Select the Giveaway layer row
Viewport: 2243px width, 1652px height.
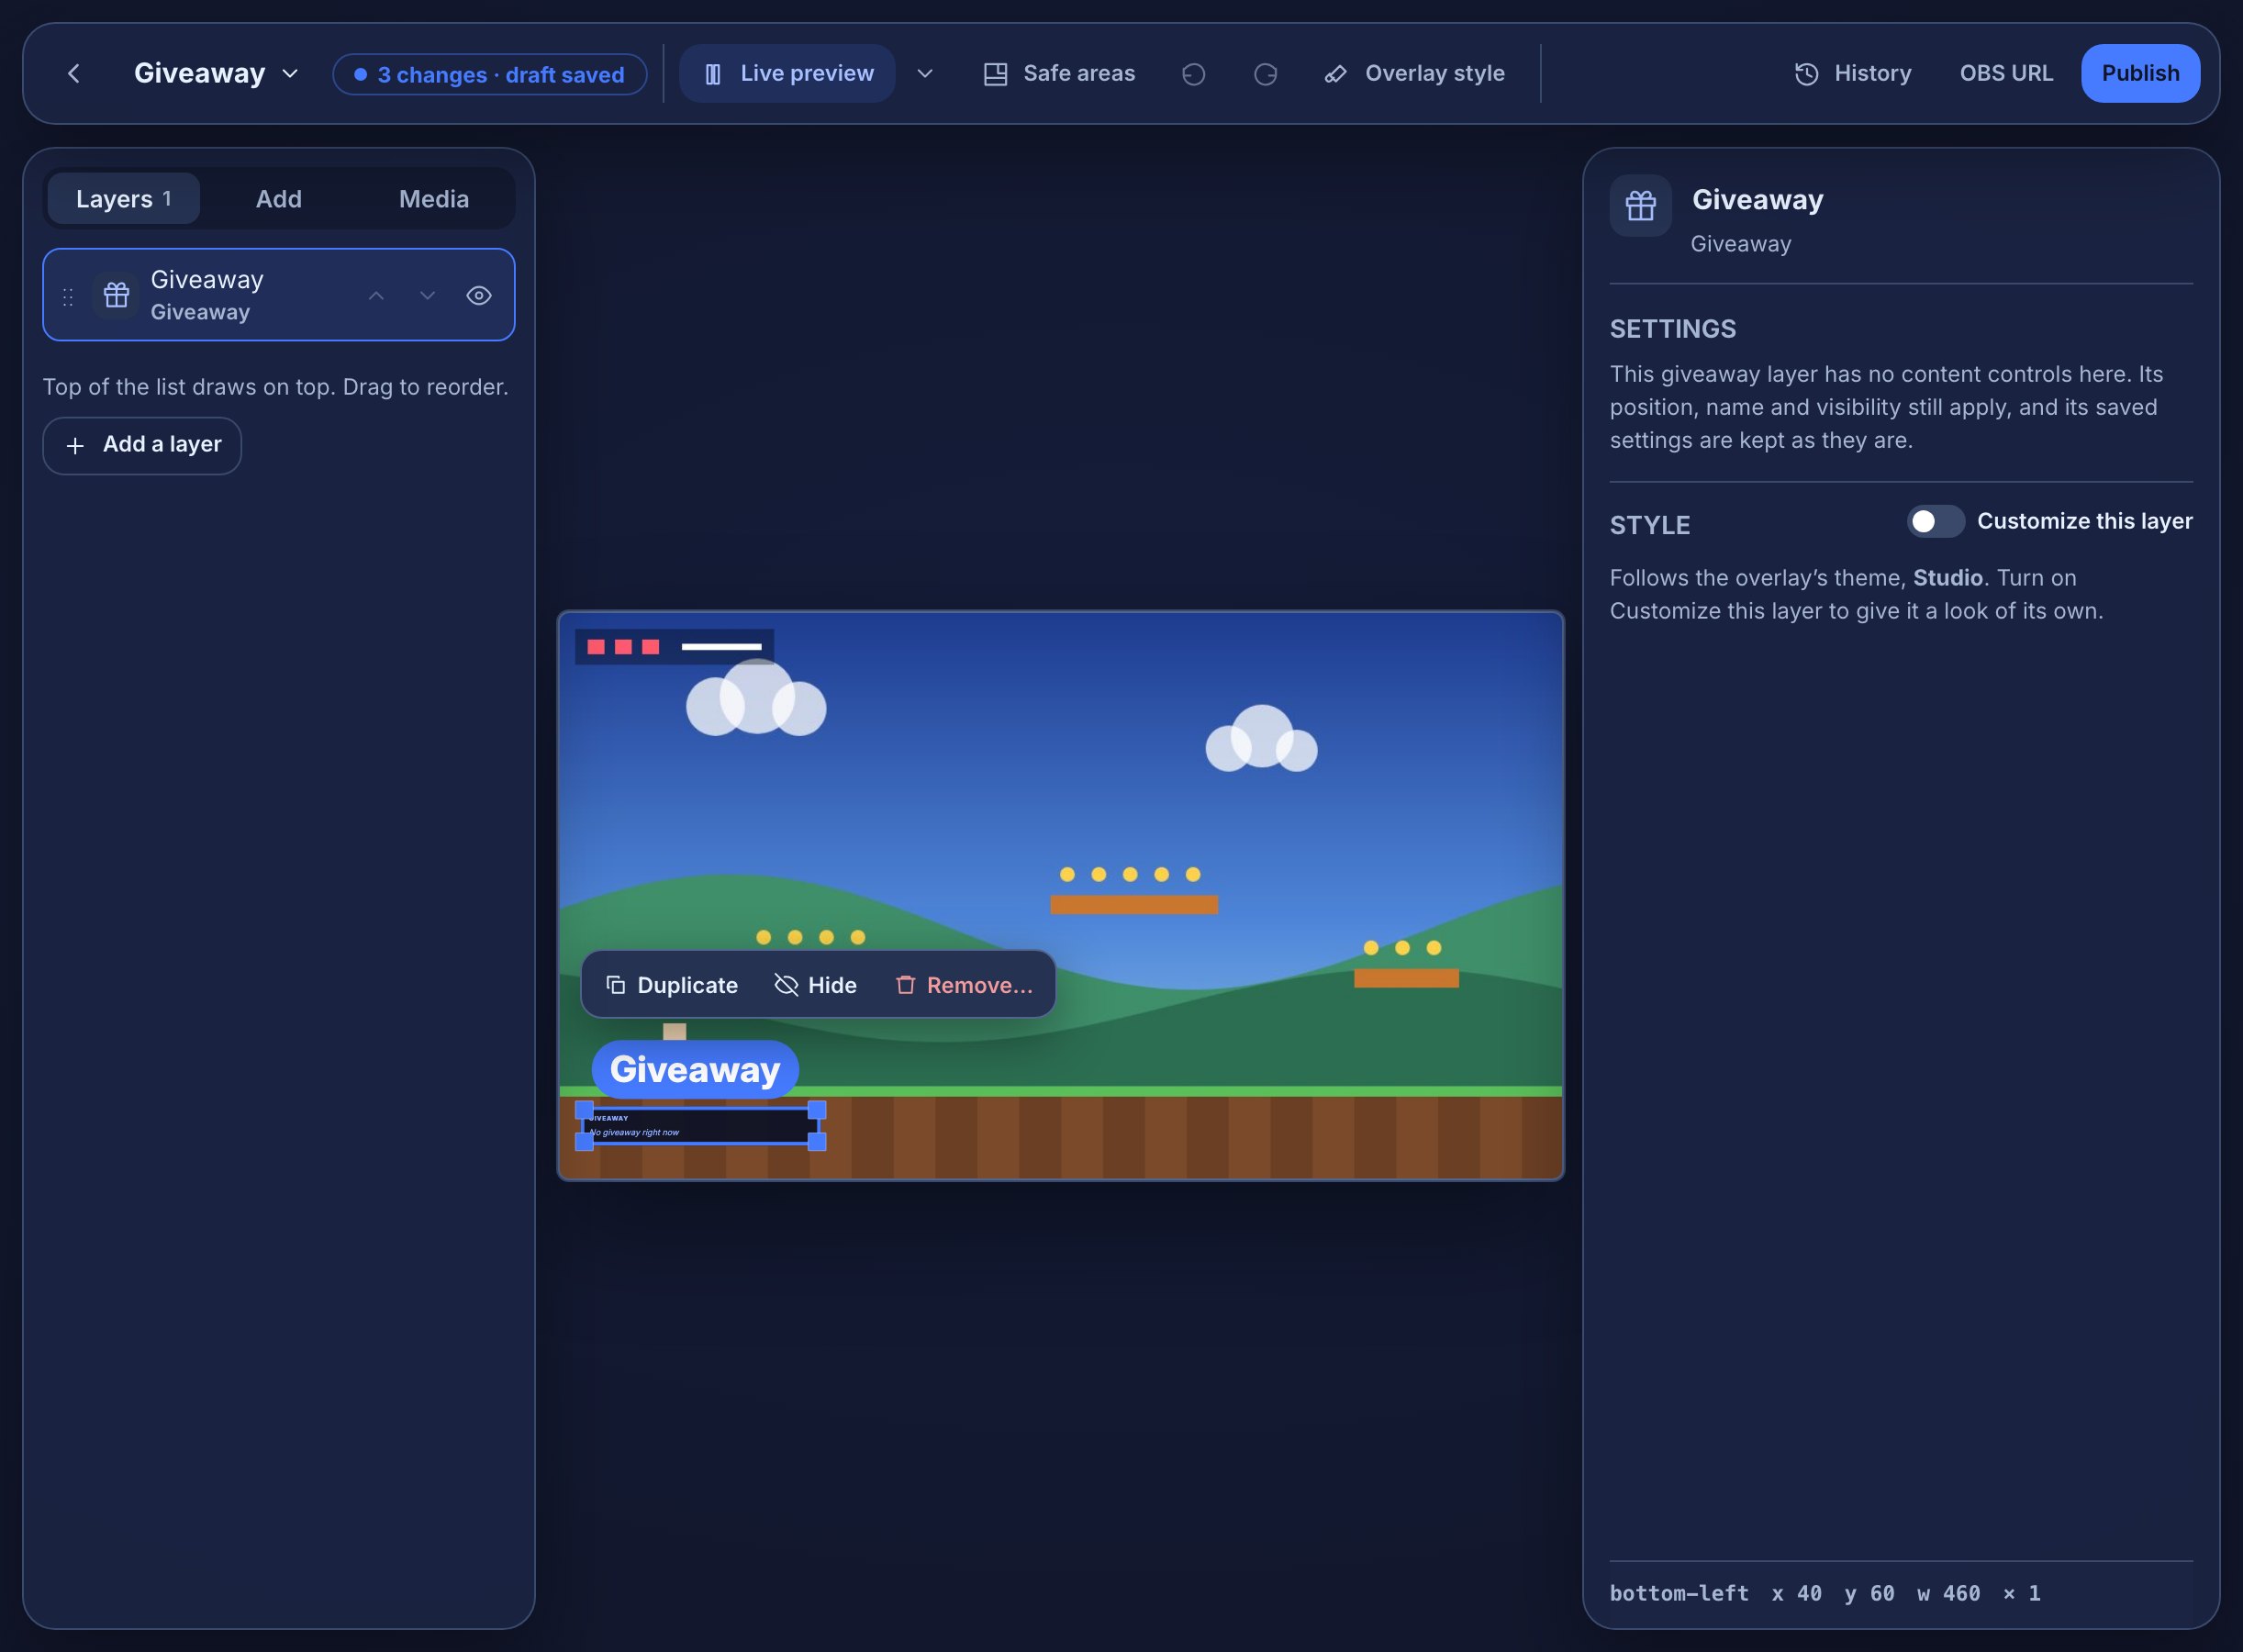(x=279, y=295)
